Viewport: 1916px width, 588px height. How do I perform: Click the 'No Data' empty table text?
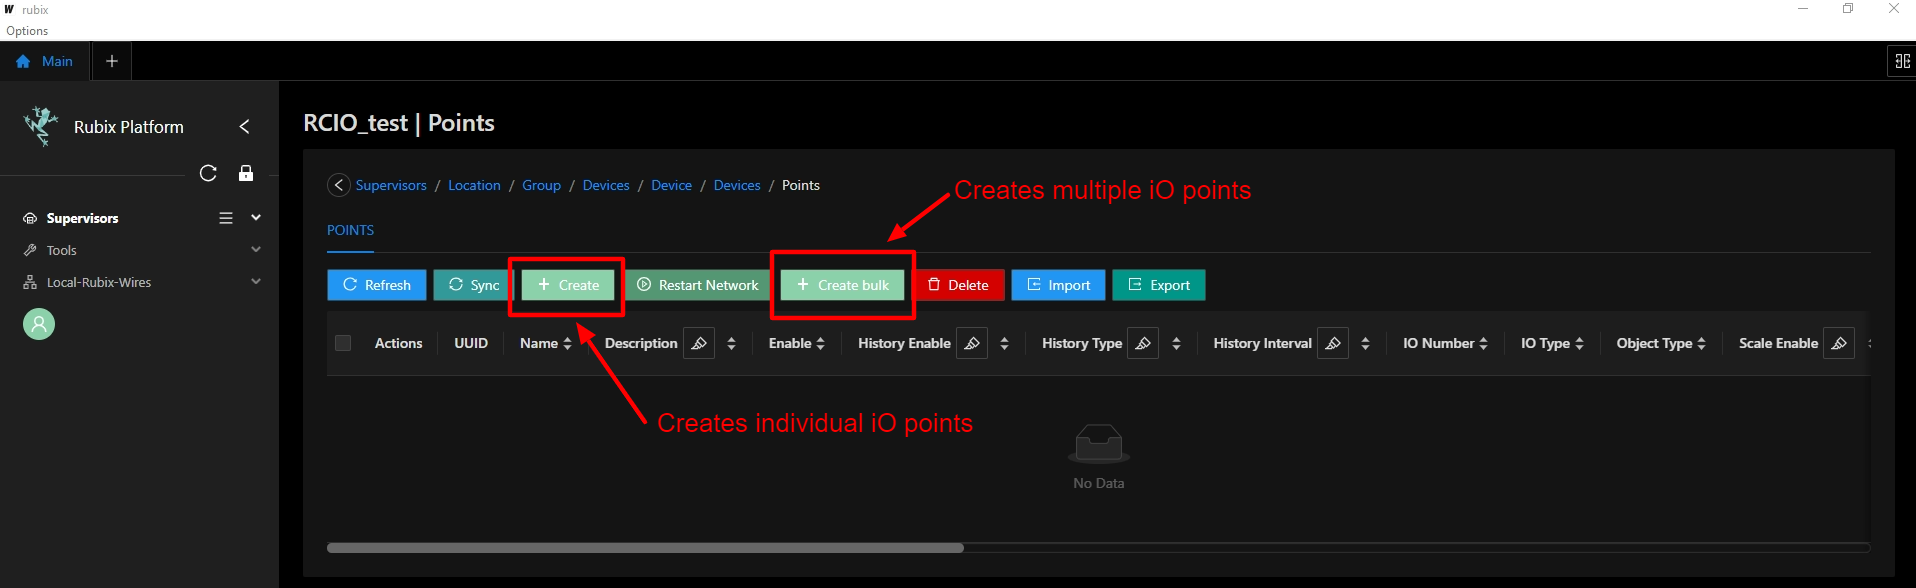click(x=1098, y=483)
